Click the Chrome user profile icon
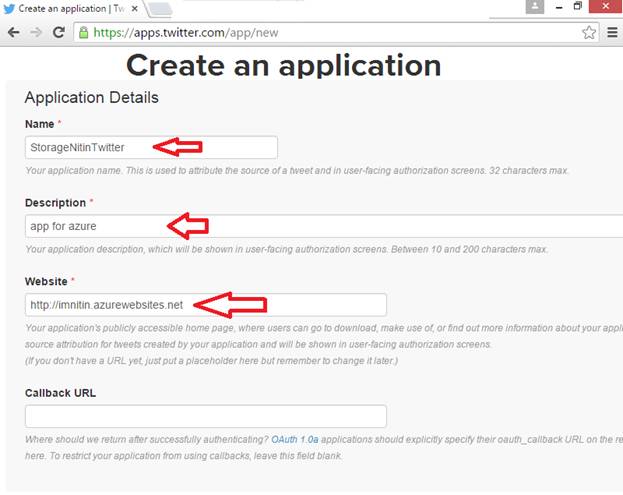This screenshot has width=623, height=495. coord(535,6)
